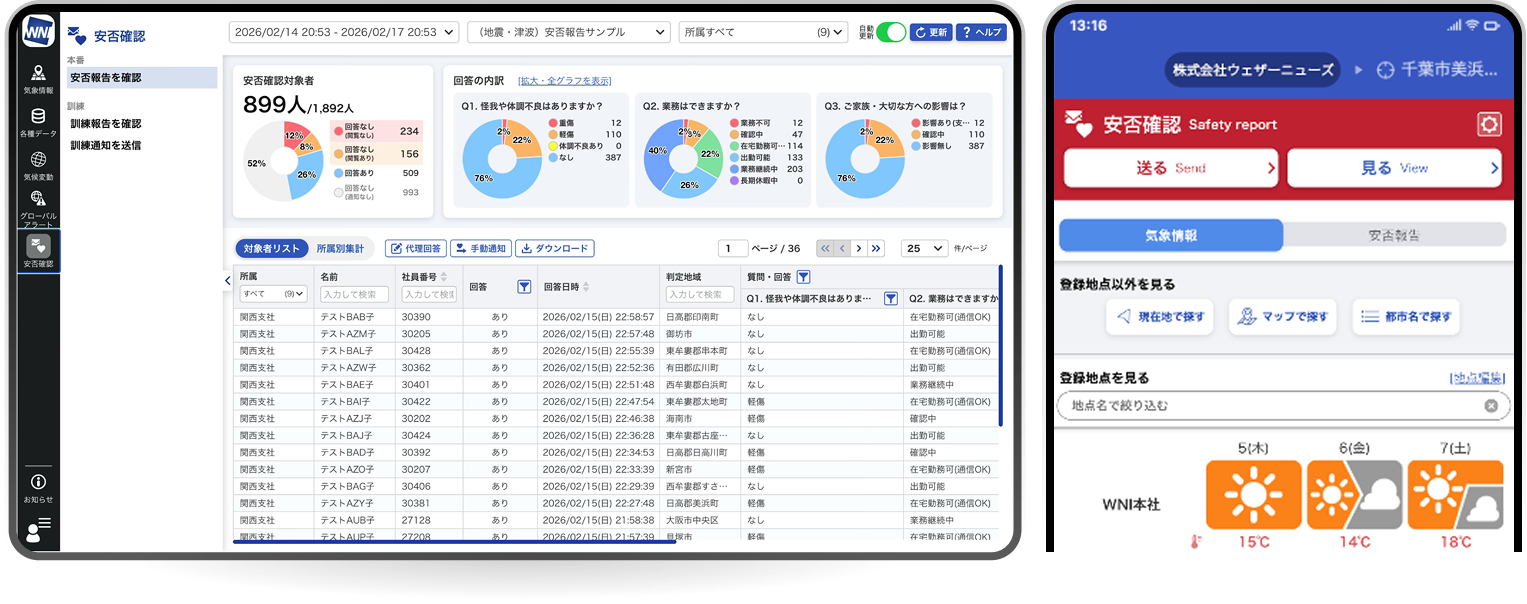This screenshot has width=1527, height=604.
Task: Tap 株式会社ウェザーニューズ company pill
Action: coord(1253,70)
